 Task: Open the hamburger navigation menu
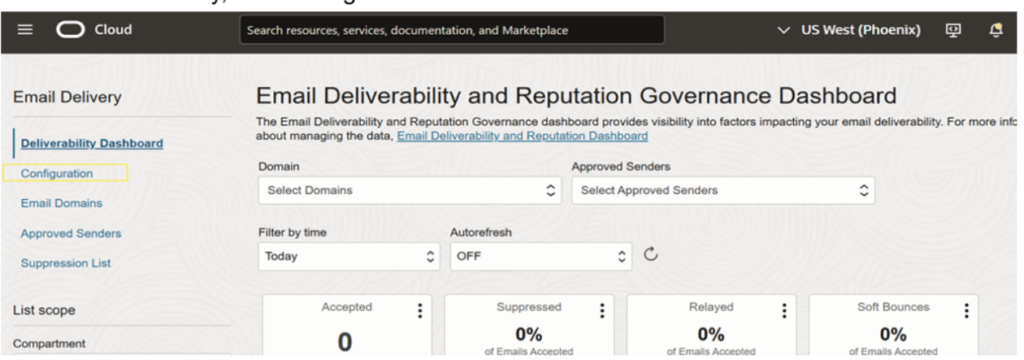point(25,30)
